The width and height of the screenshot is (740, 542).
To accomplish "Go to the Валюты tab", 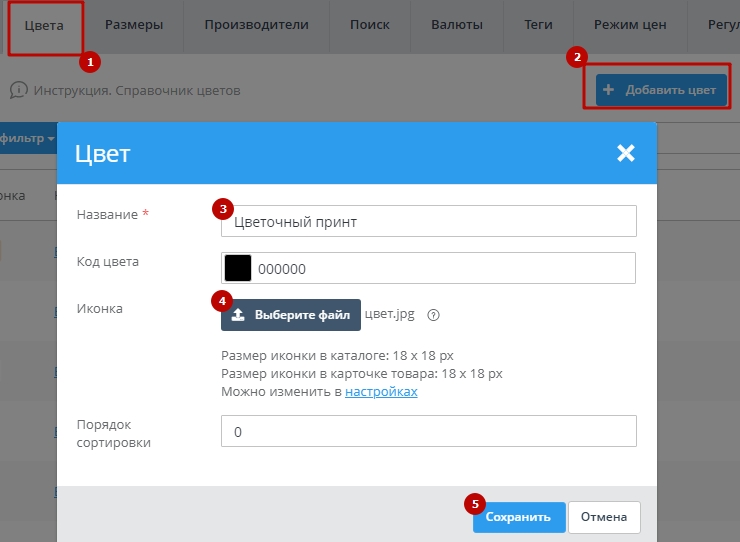I will tap(457, 25).
